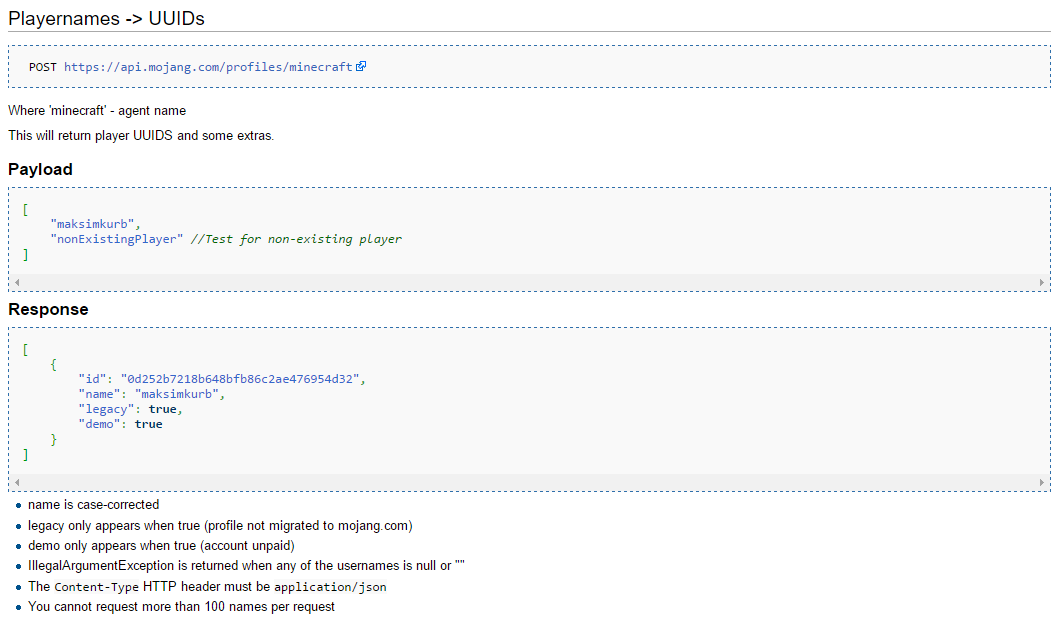Click the Content-Type code text in bullet list
Viewport: 1064px width, 621px height.
(x=97, y=587)
